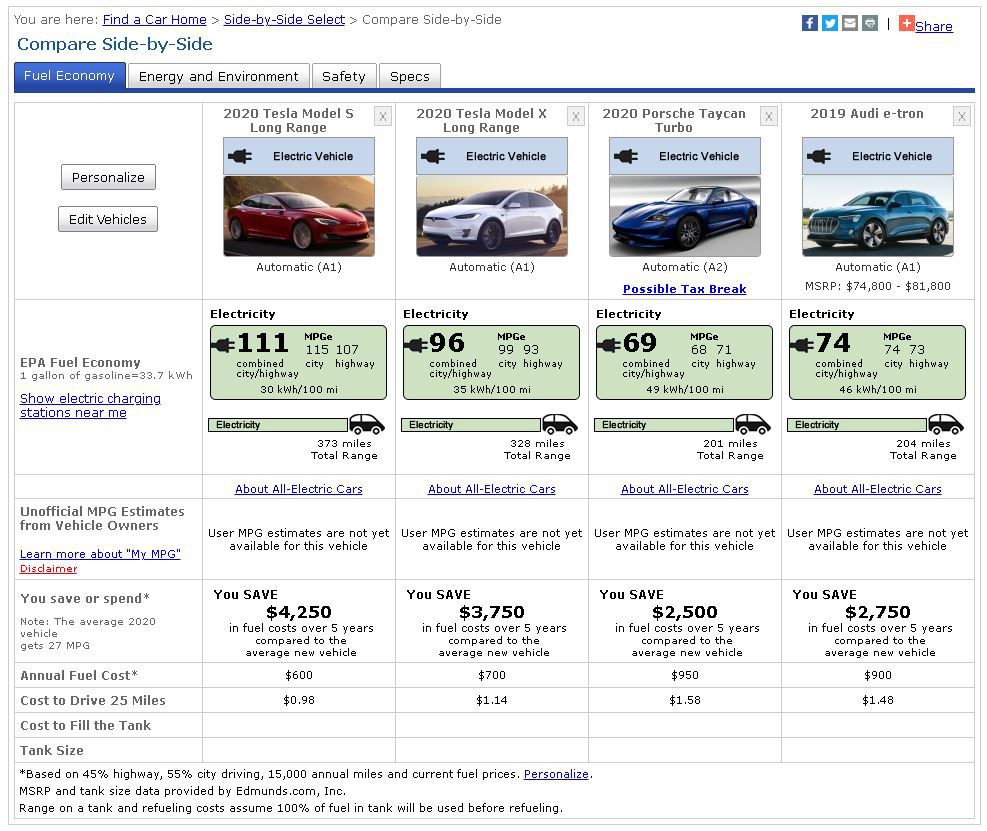
Task: Click the plug icon in Tesla Model X Electric Vehicle banner
Action: pyautogui.click(x=433, y=156)
